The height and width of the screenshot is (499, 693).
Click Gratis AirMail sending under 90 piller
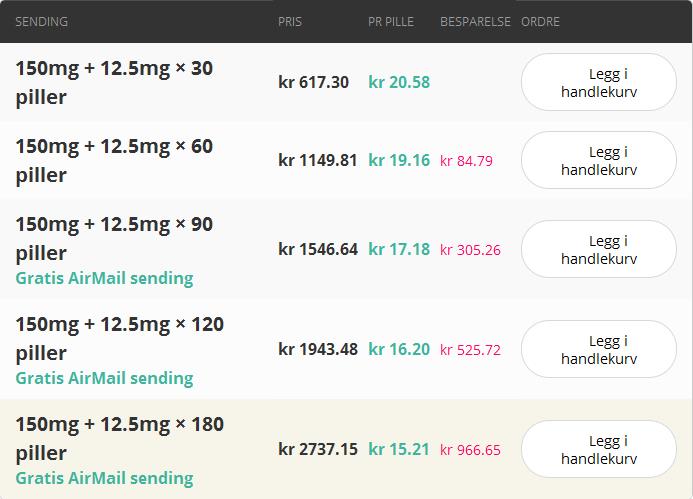104,278
